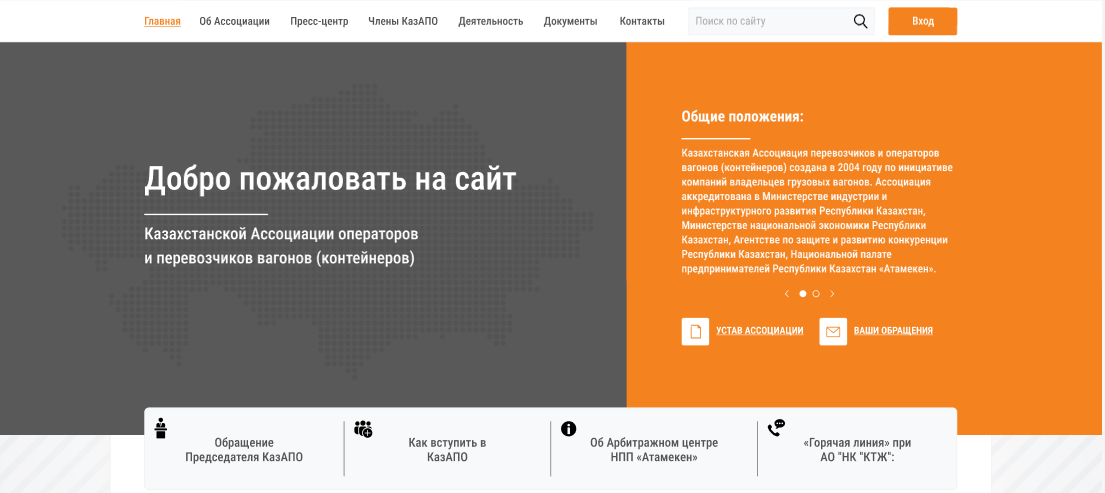Screen dimensions: 1105x493
Task: Click the search magnifier icon
Action: (860, 21)
